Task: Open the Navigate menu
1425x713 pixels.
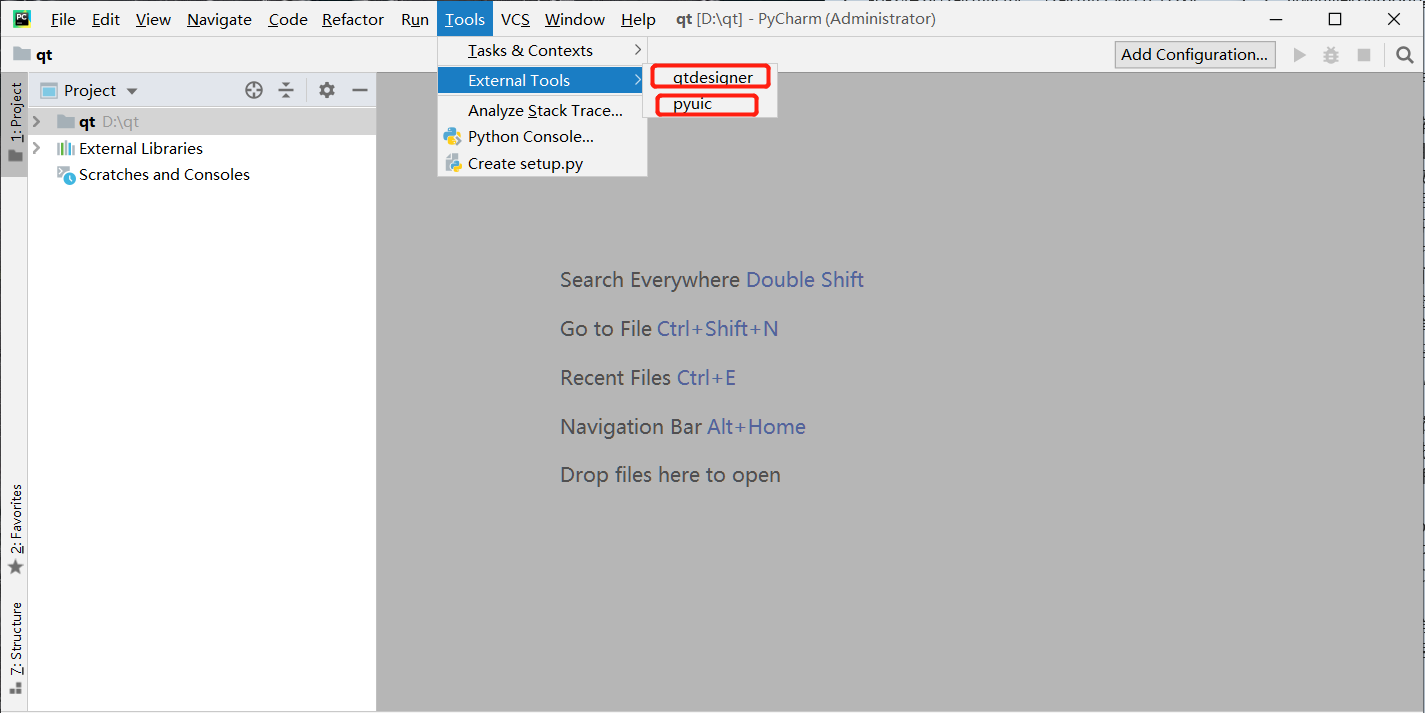Action: click(x=219, y=19)
